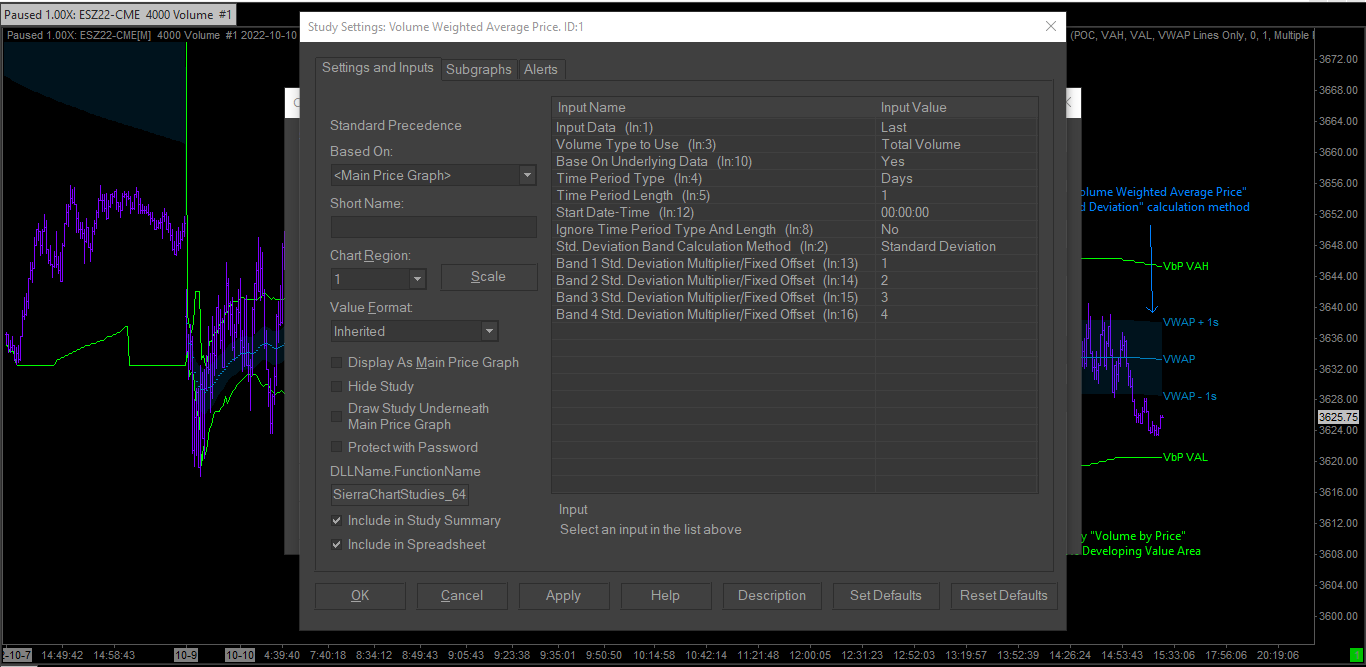Click the 'VWAP - 1s' chart label
The image size is (1366, 667).
pos(1190,396)
